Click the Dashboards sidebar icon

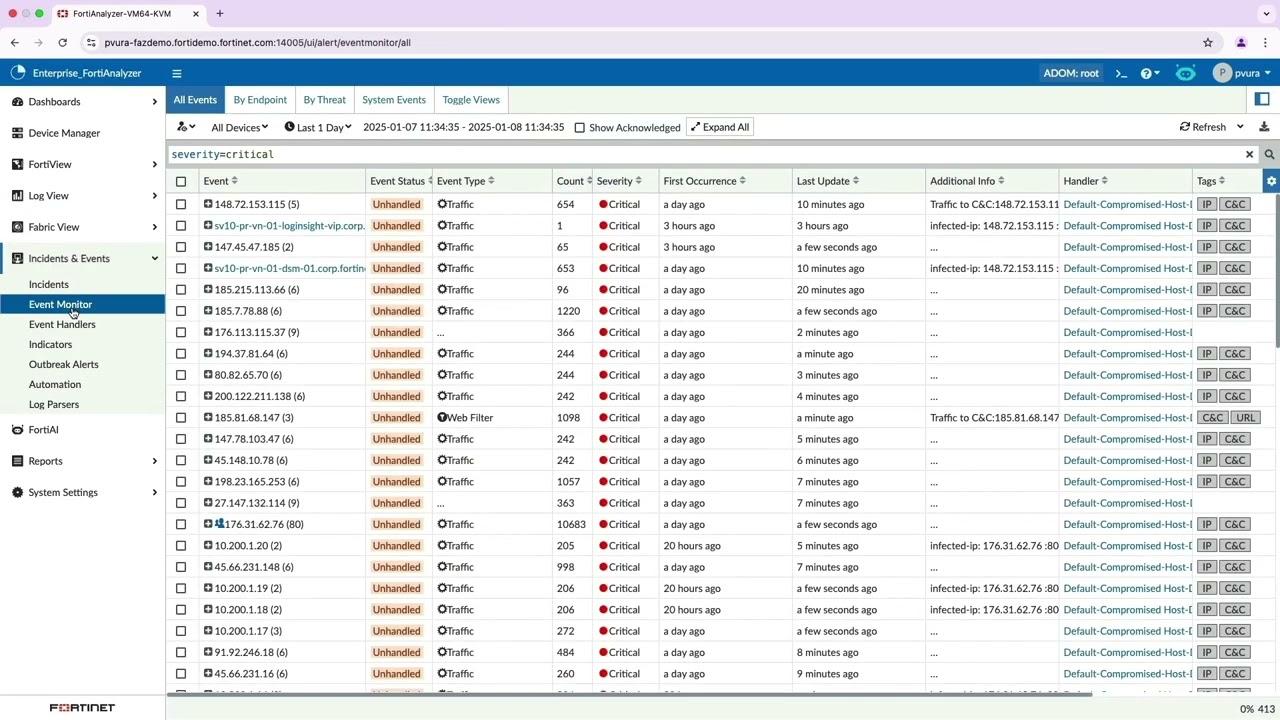pyautogui.click(x=17, y=102)
